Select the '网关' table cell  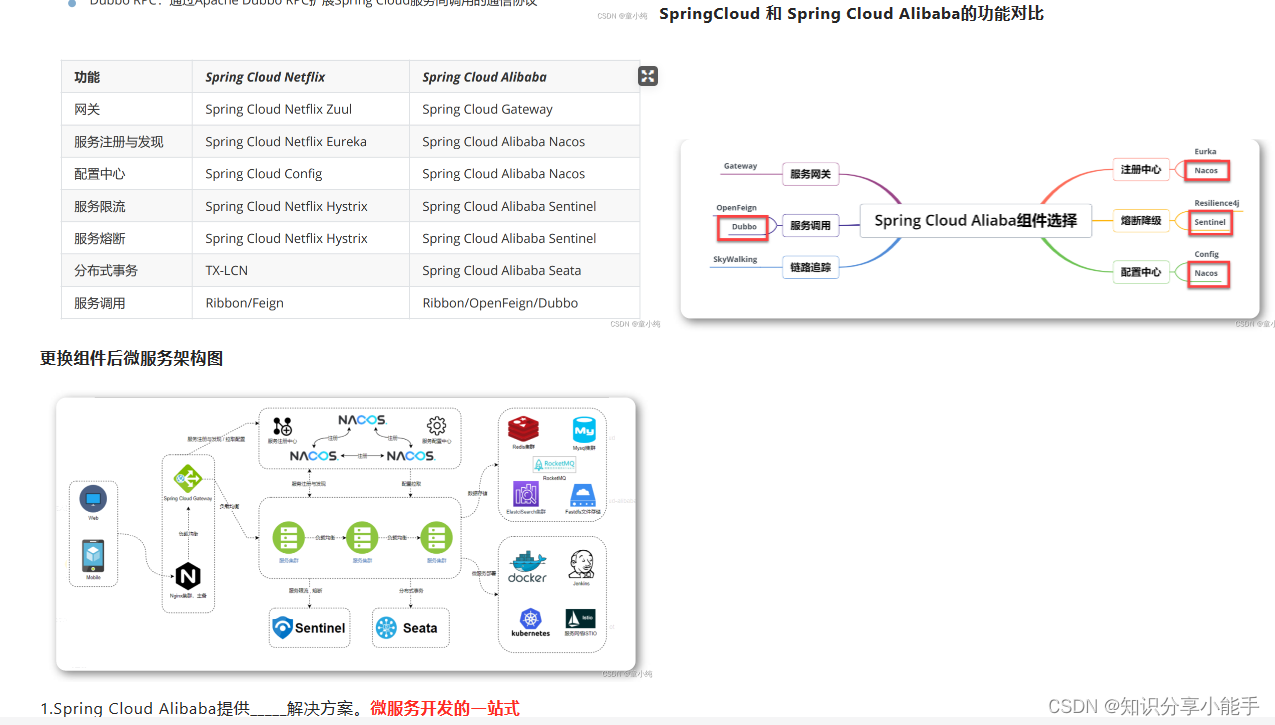pos(127,109)
